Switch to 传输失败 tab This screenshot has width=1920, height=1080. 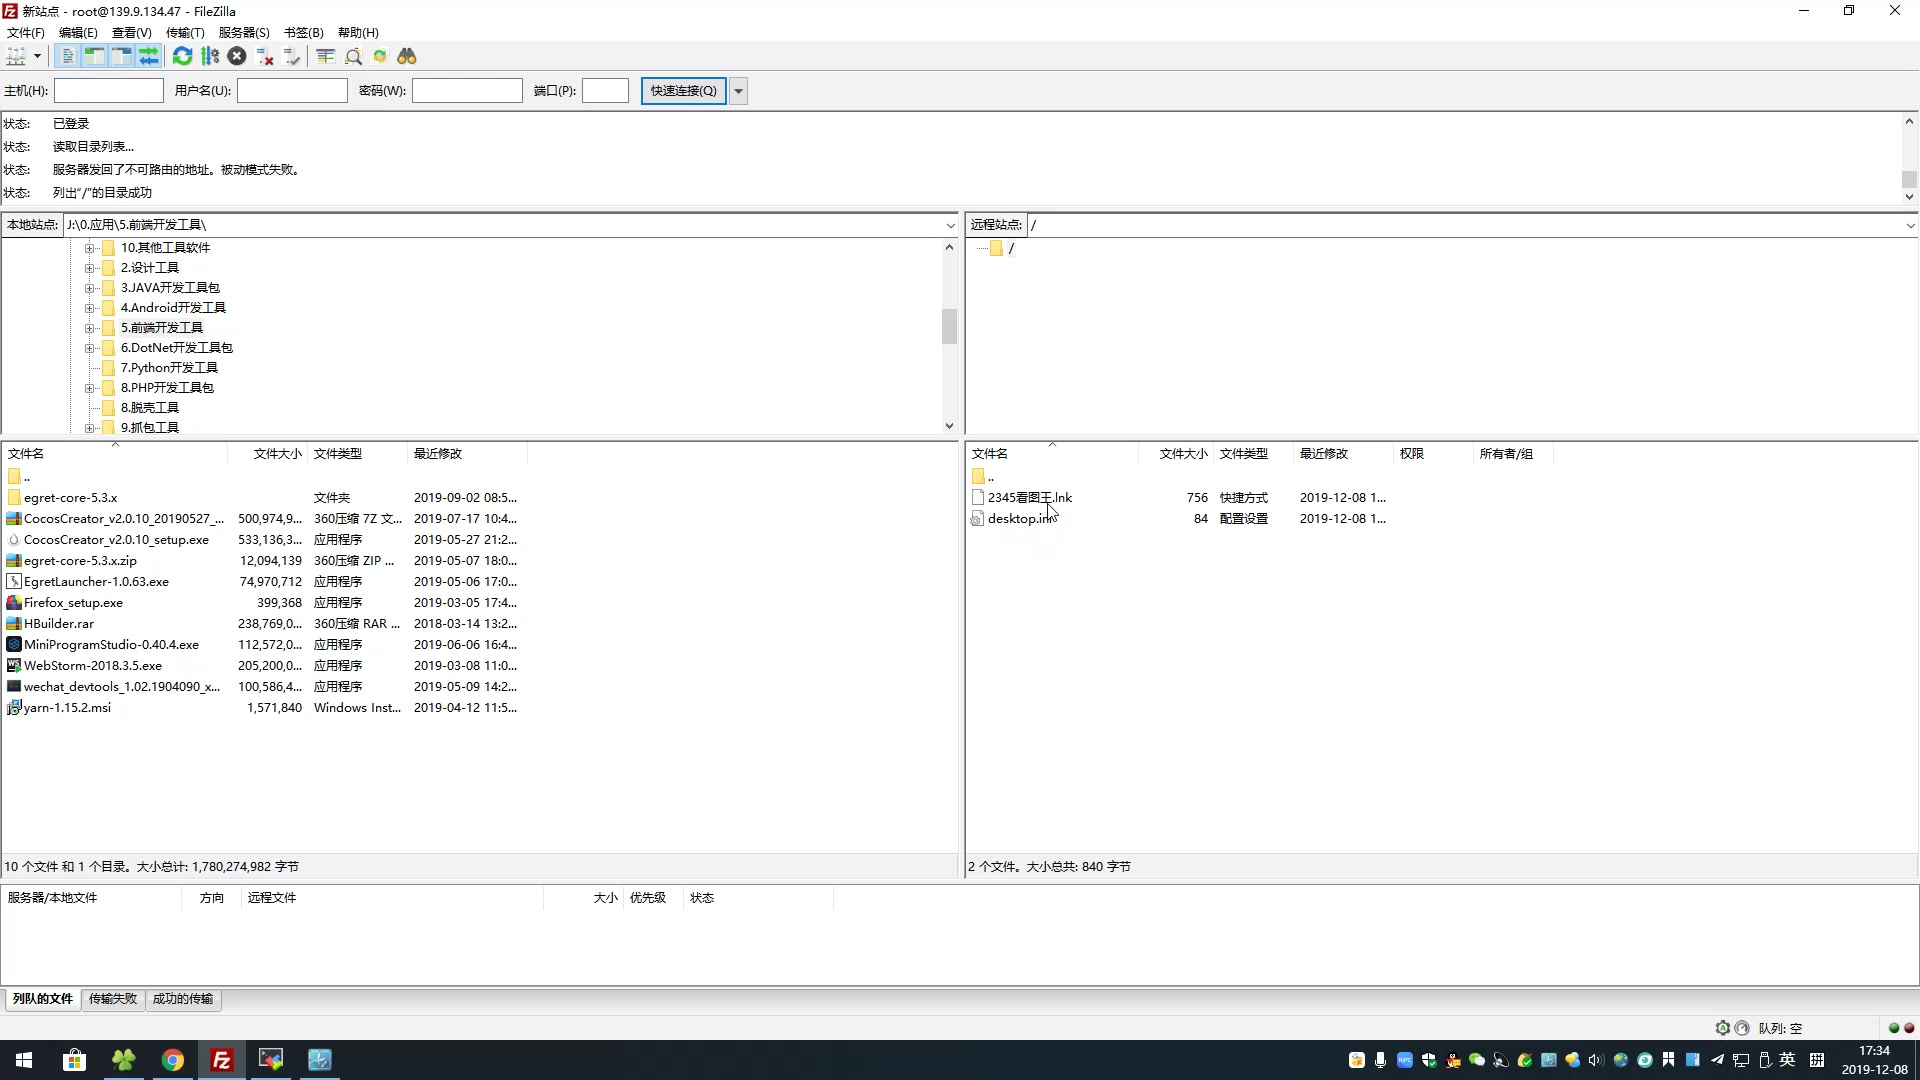click(x=113, y=999)
